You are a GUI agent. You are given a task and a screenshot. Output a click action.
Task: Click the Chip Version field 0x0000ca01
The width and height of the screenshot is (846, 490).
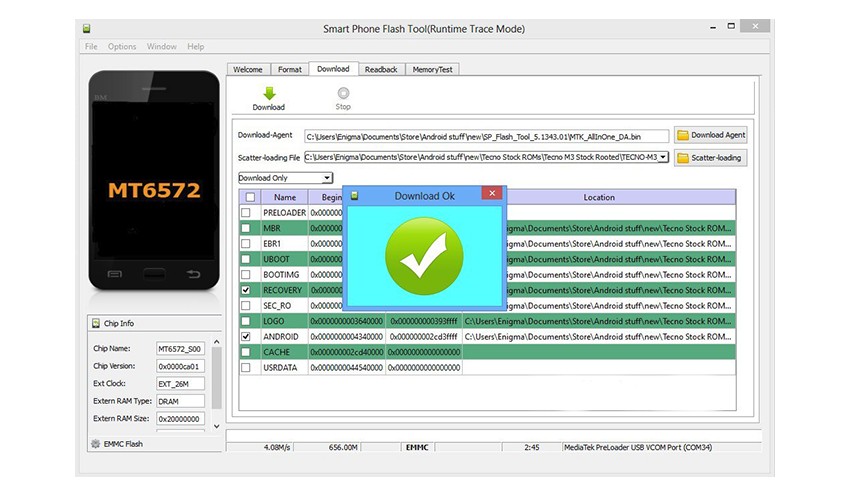click(180, 366)
